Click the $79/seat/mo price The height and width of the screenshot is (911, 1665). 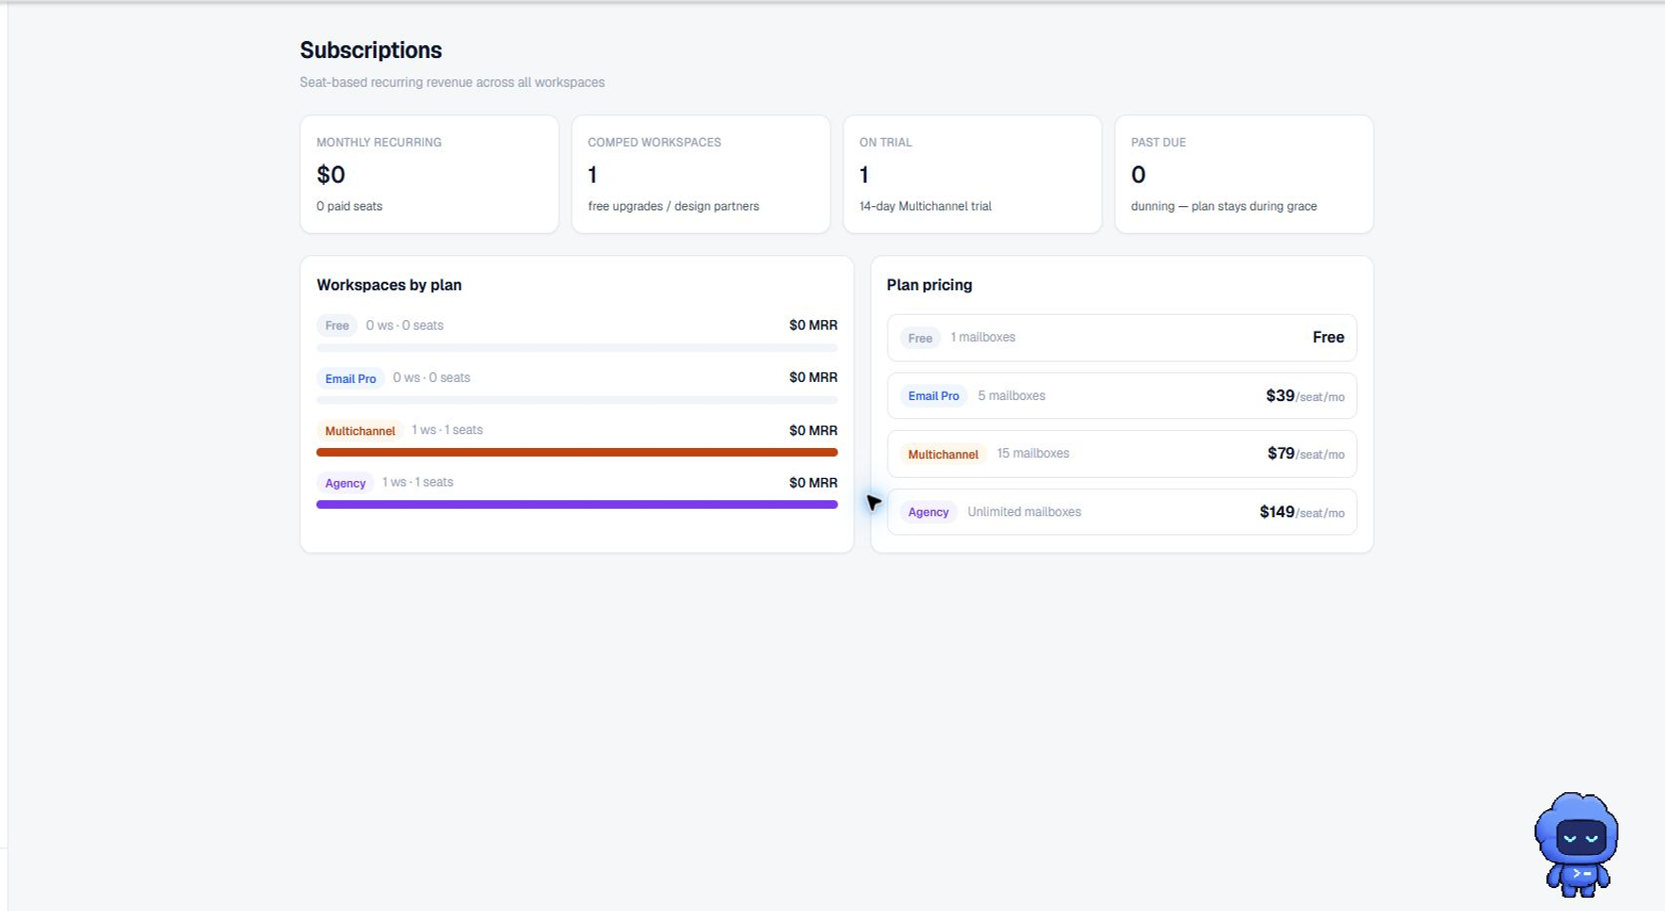(1306, 454)
